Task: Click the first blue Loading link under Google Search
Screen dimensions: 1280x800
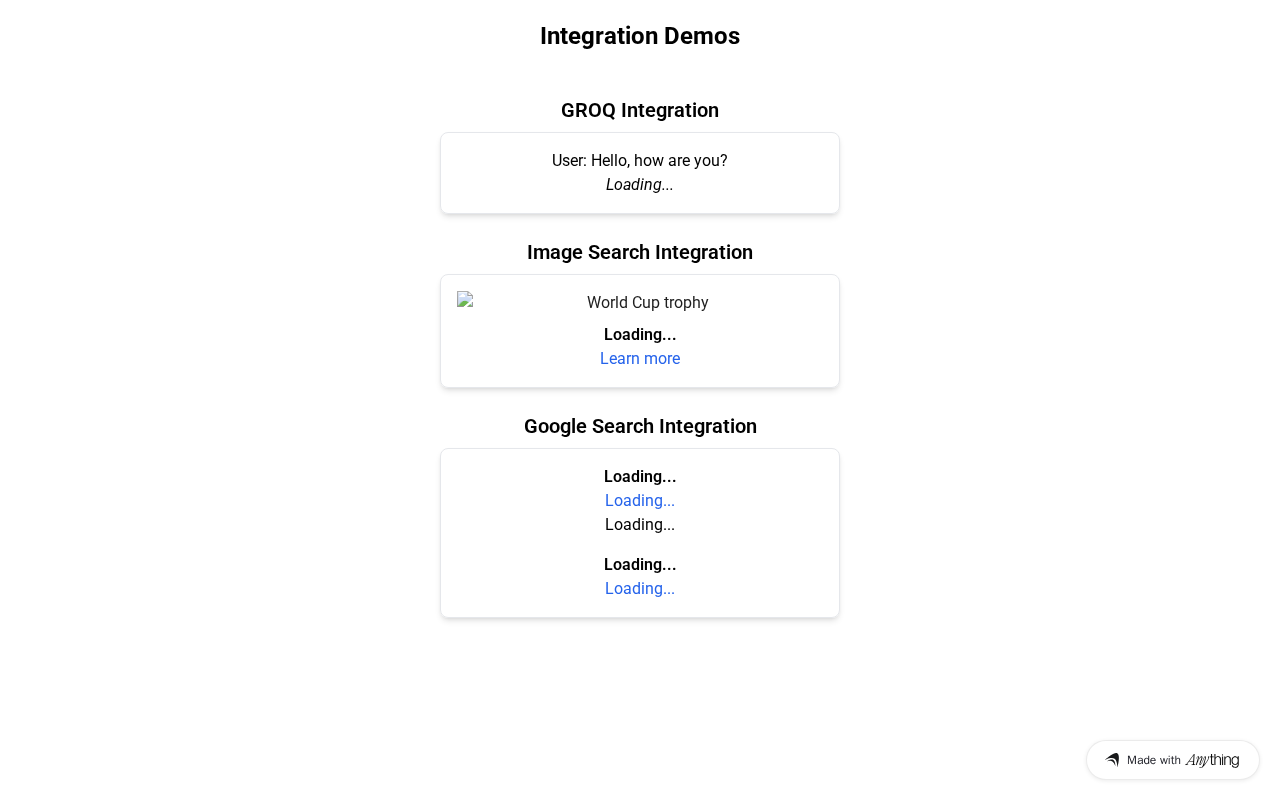Action: tap(640, 500)
